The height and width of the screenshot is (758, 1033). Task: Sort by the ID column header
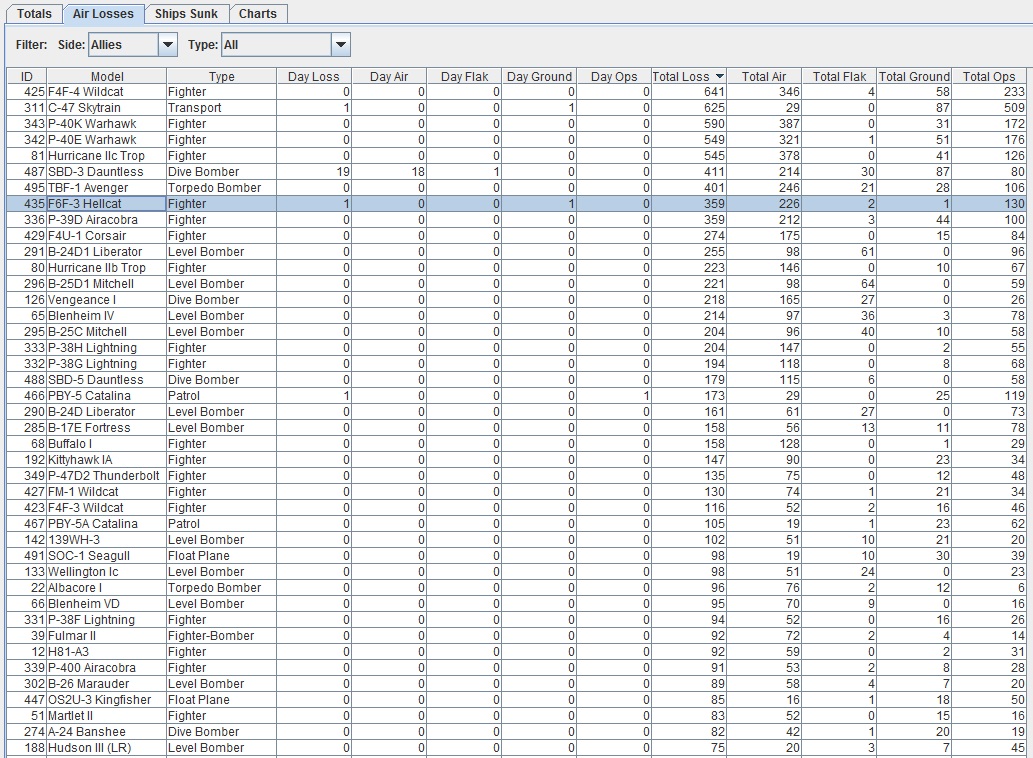(x=26, y=76)
